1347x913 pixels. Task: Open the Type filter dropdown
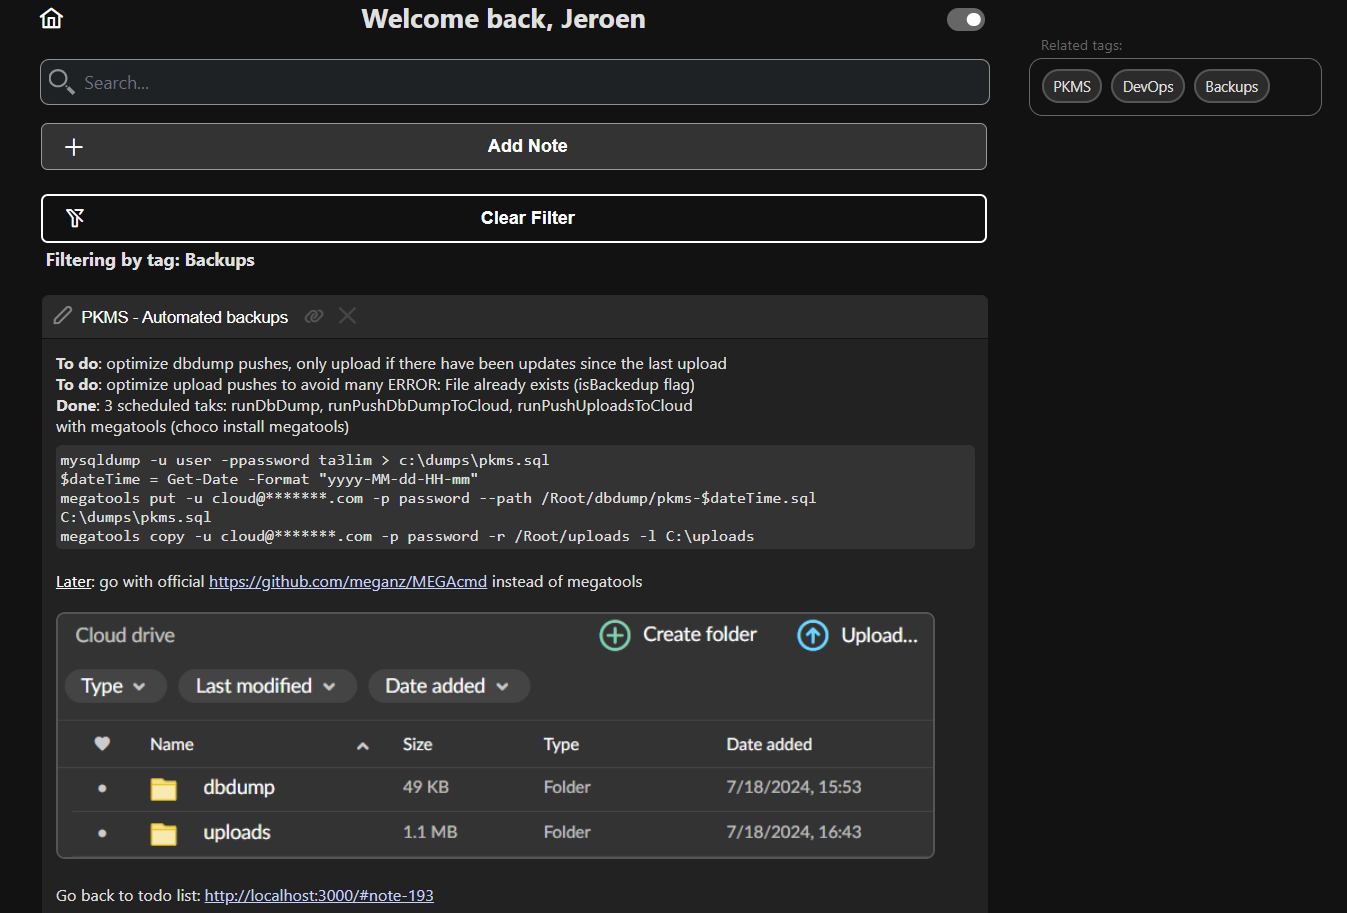(115, 686)
